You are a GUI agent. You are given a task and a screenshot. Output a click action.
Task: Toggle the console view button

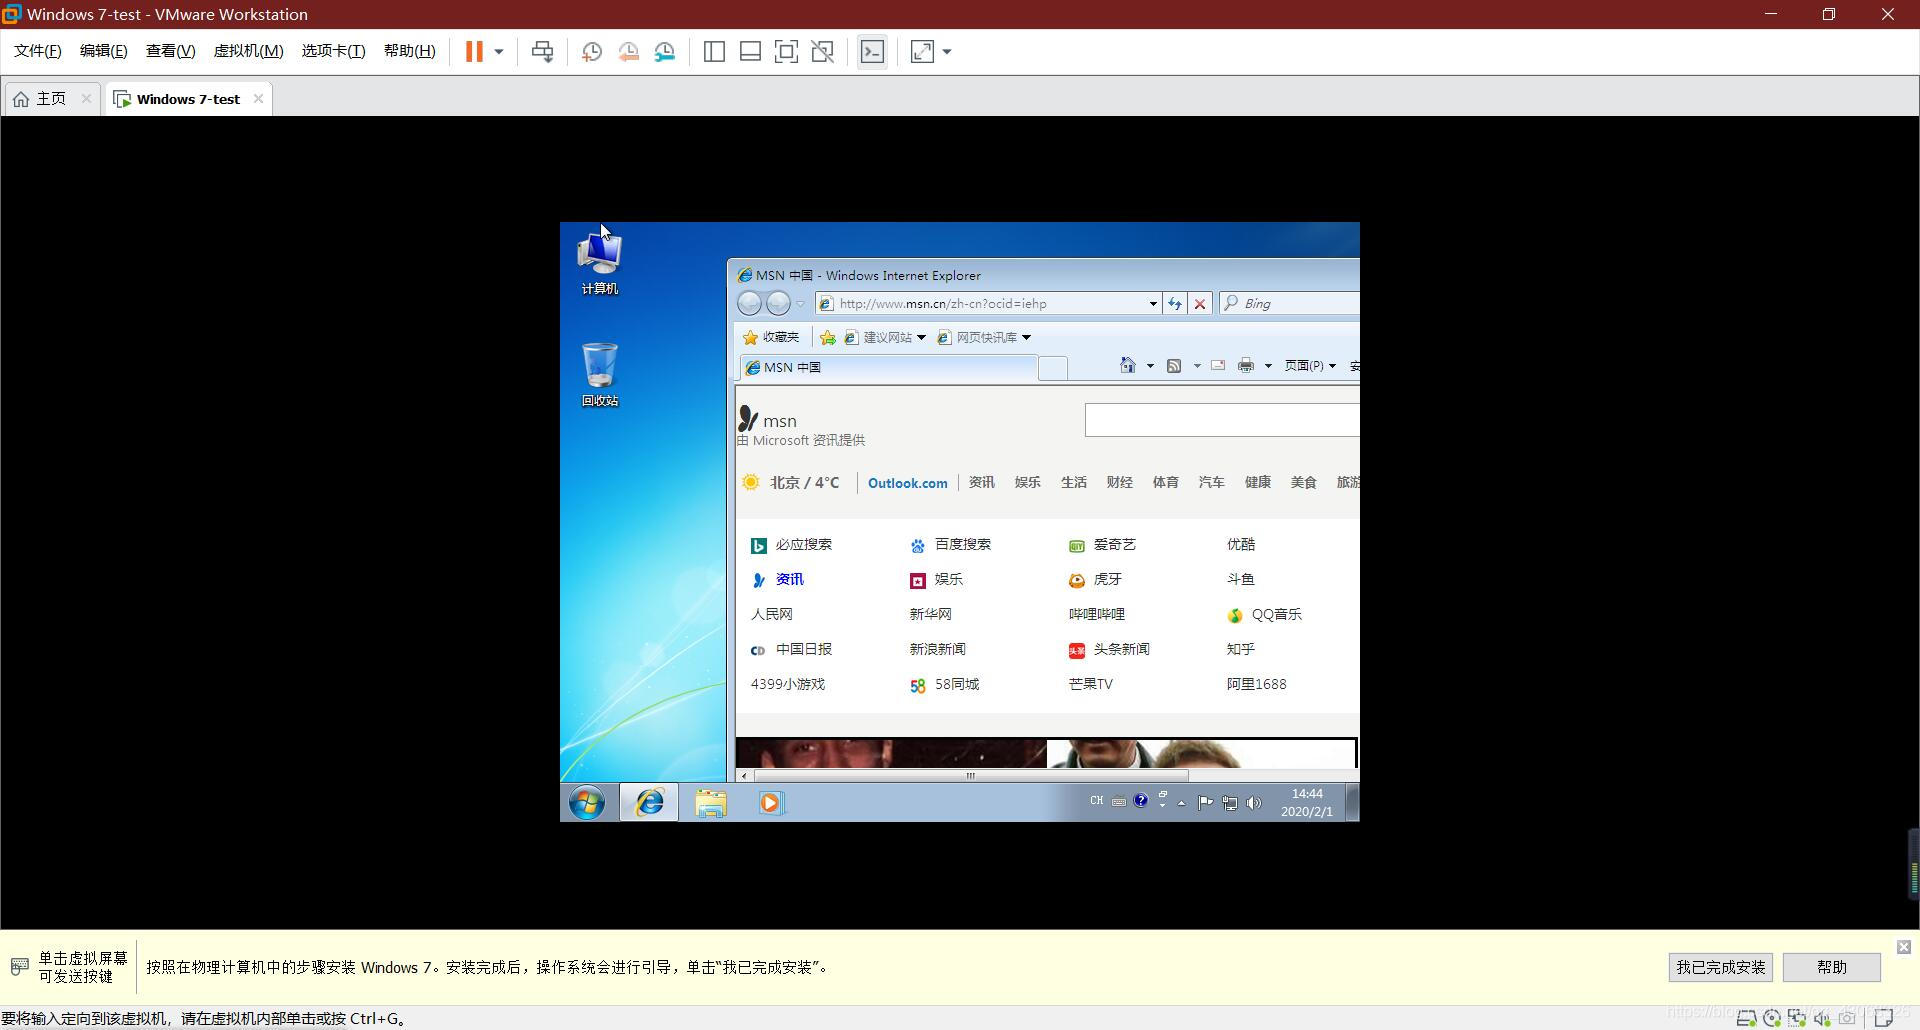click(872, 52)
